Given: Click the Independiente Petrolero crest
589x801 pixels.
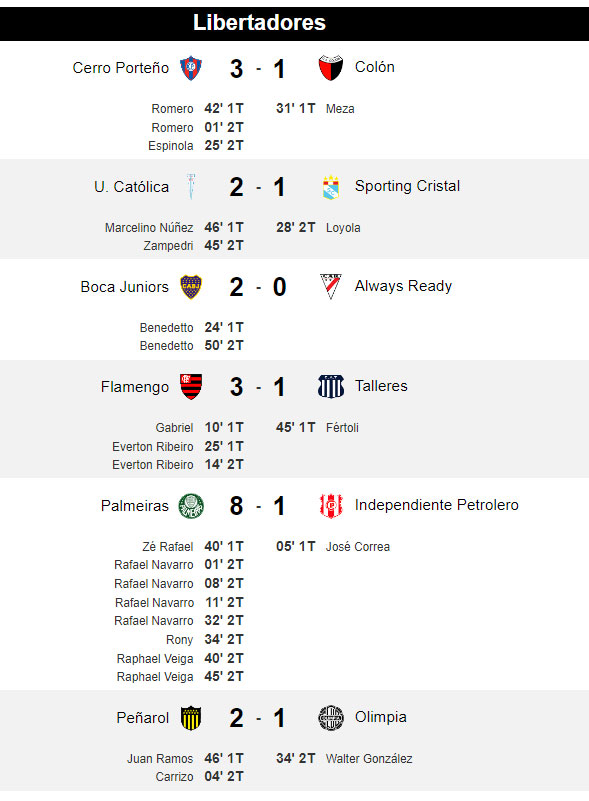Looking at the screenshot, I should click(331, 506).
